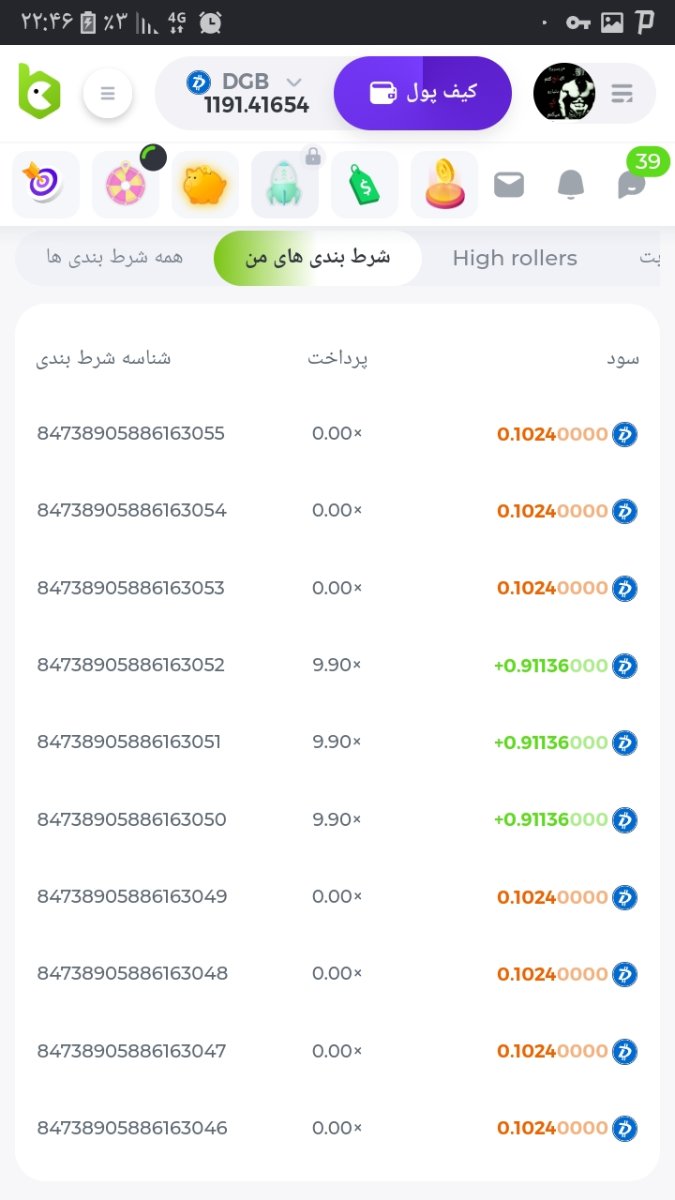The height and width of the screenshot is (1200, 675).
Task: Expand the DGB currency dropdown
Action: point(293,82)
